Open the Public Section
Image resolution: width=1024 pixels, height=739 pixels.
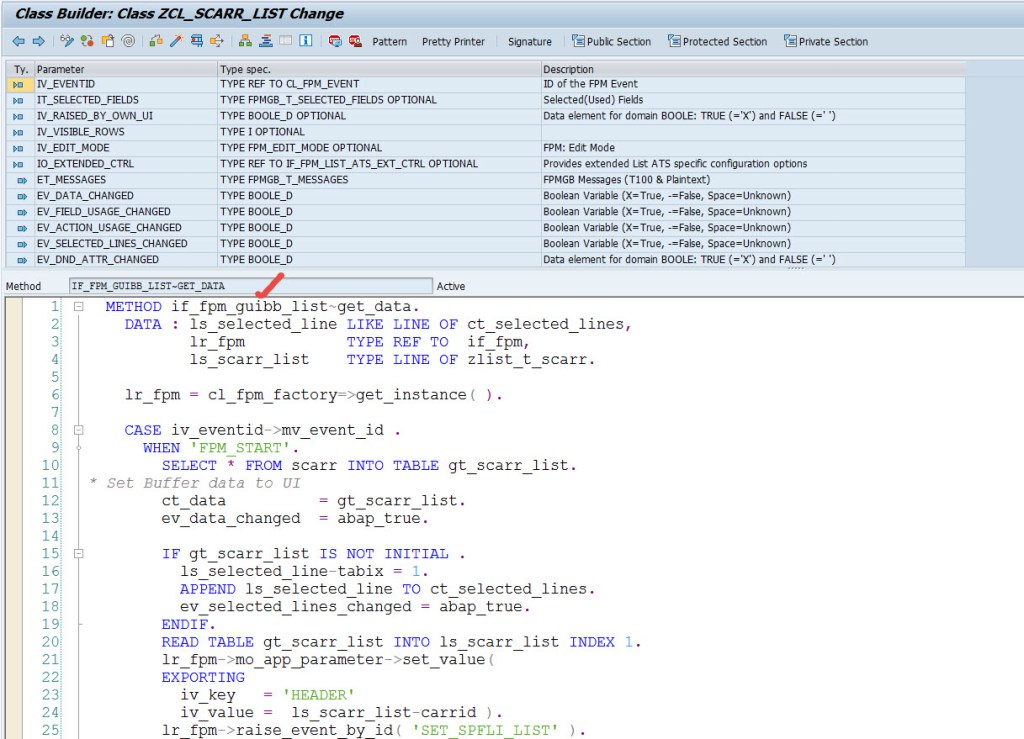tap(612, 41)
